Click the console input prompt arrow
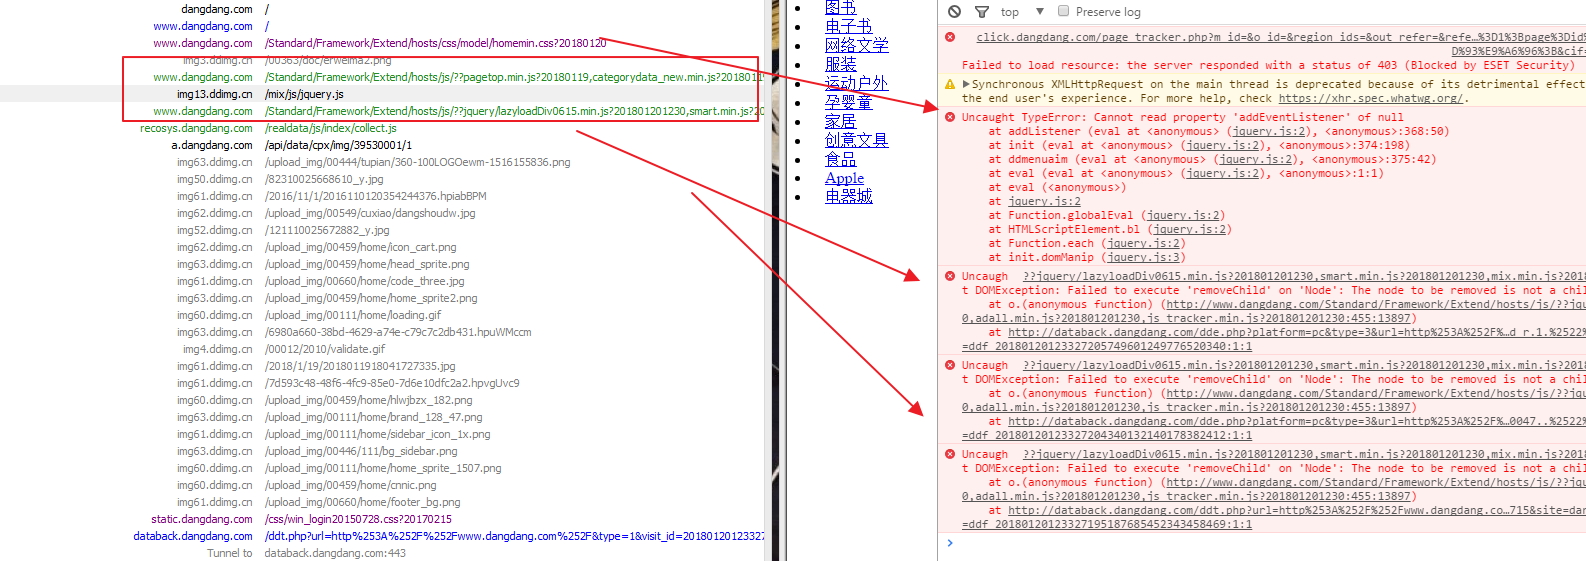 click(x=950, y=543)
